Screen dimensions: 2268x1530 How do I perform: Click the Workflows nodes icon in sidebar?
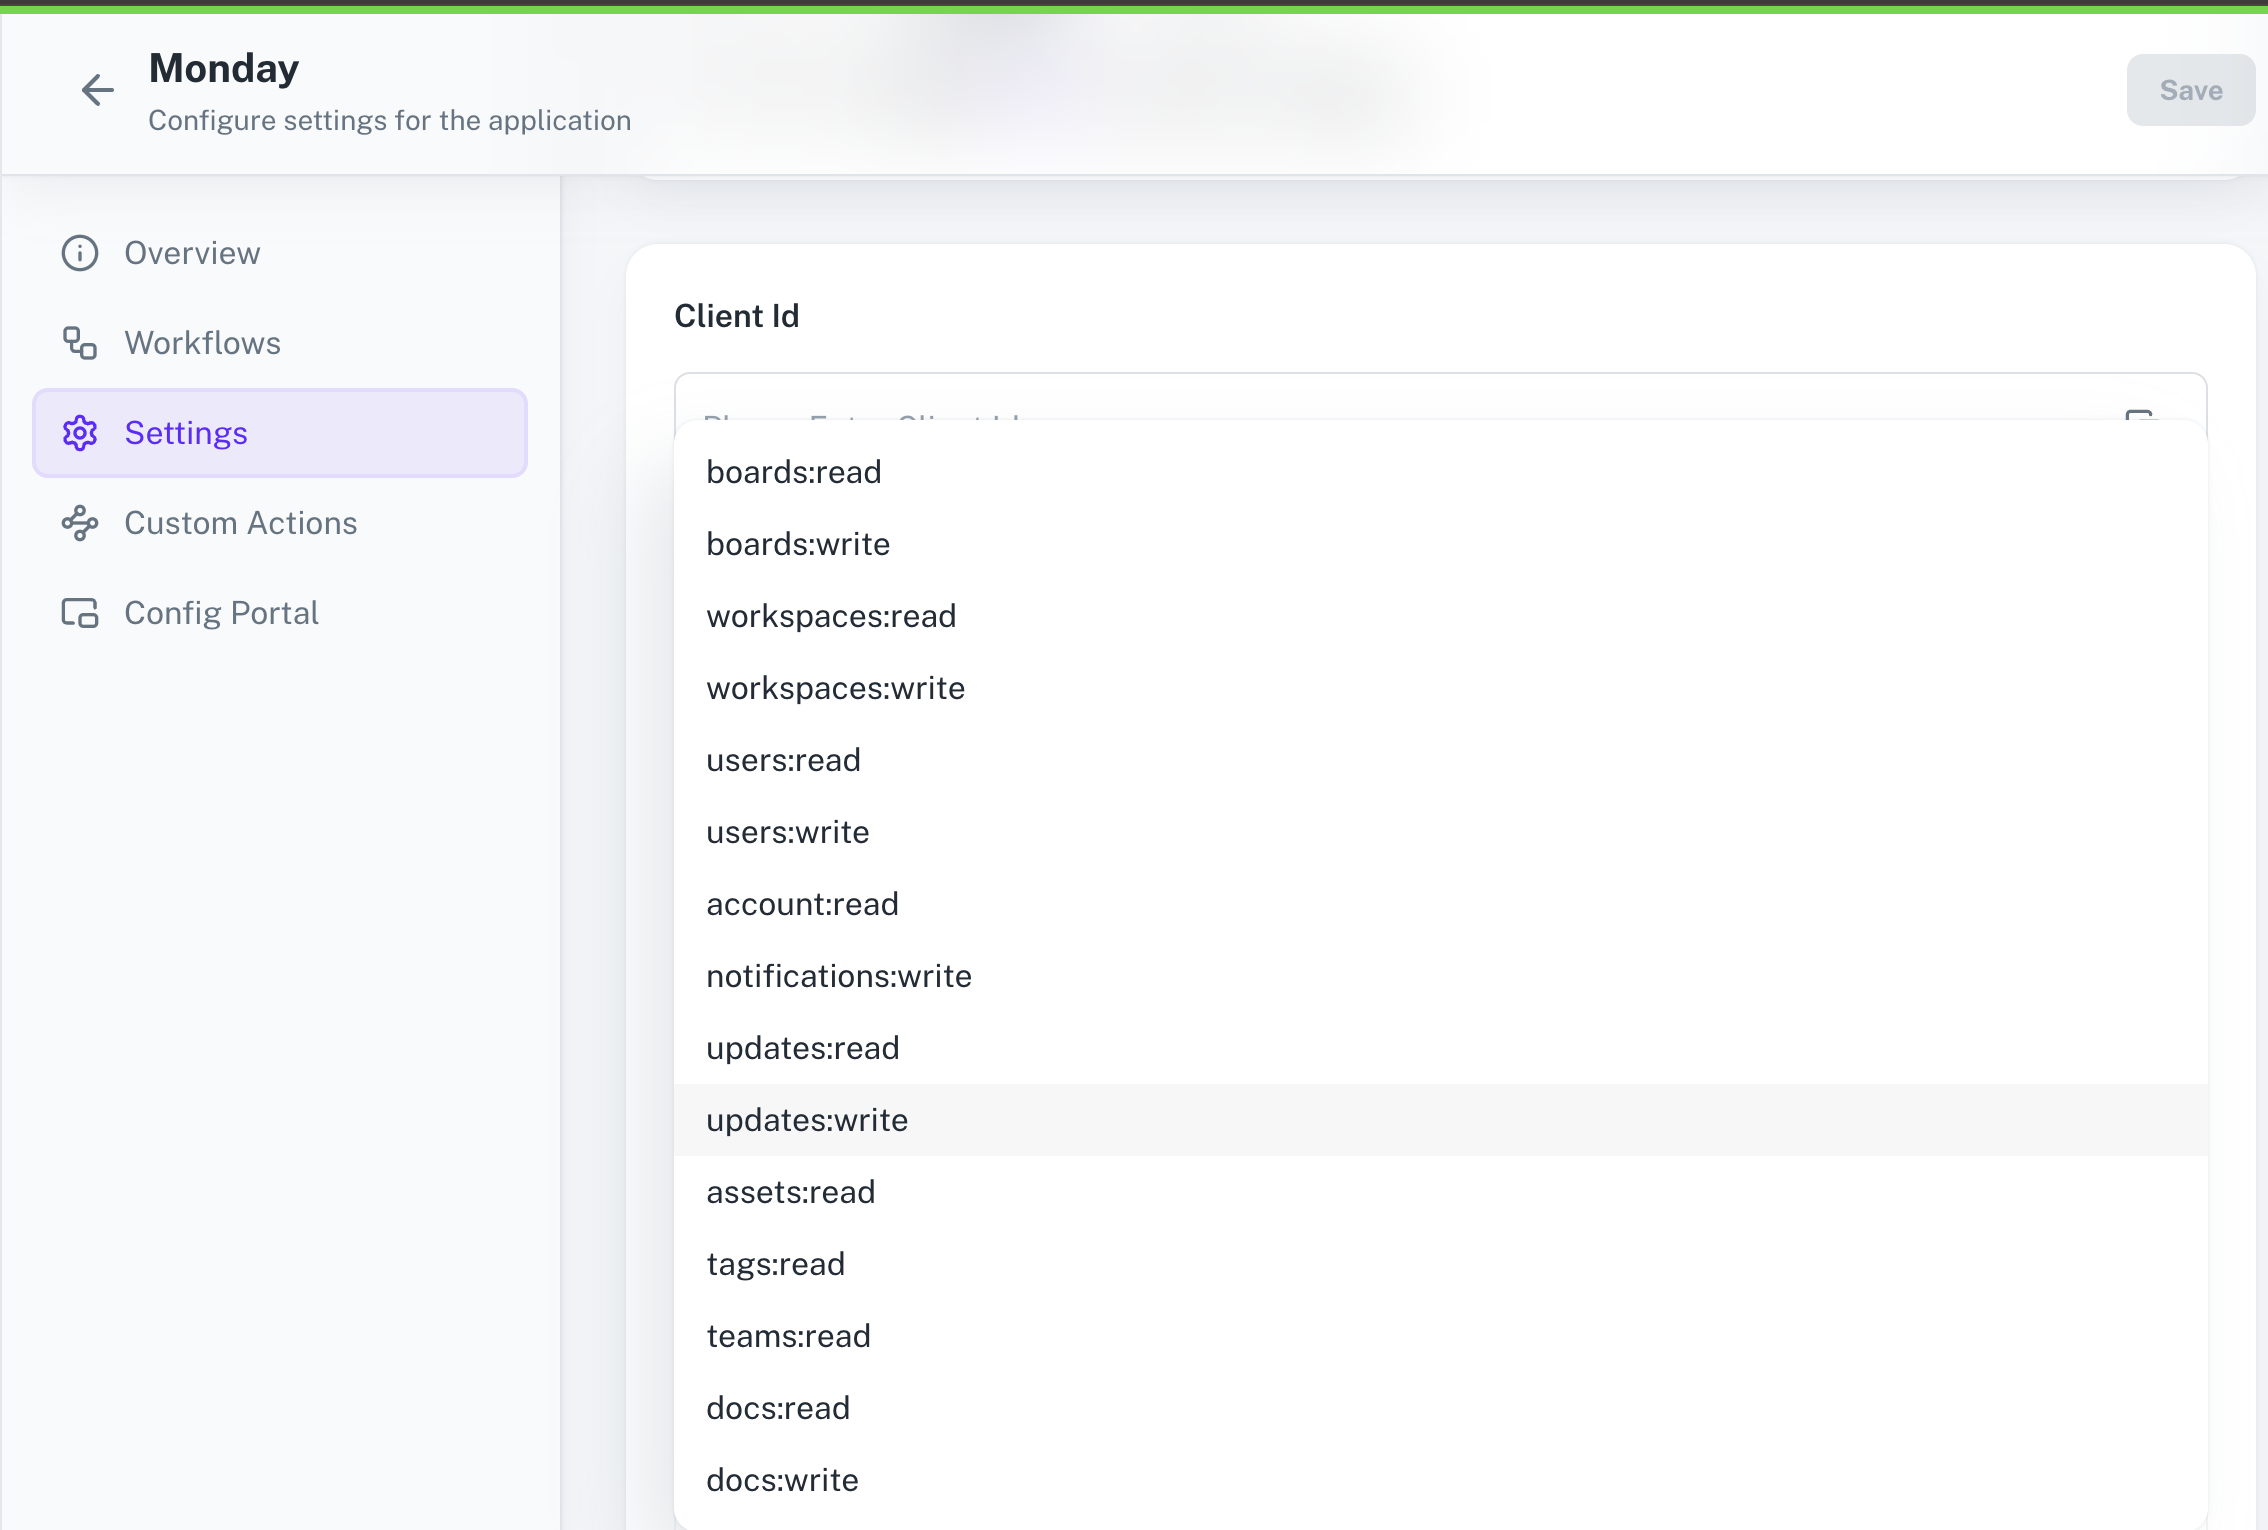tap(79, 343)
